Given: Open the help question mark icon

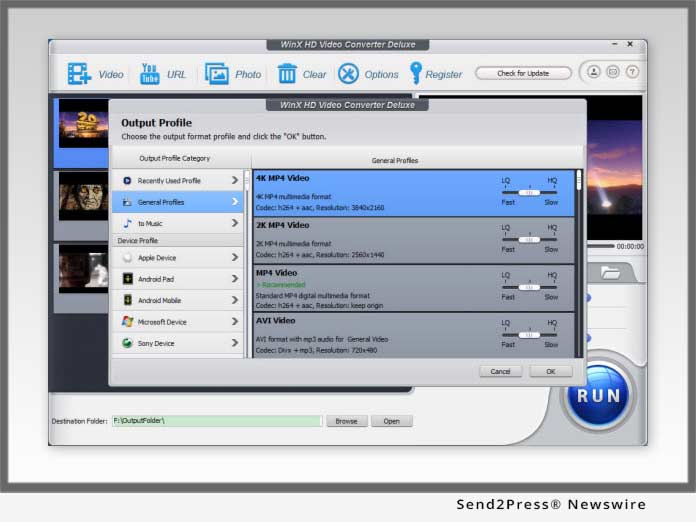Looking at the screenshot, I should 632,72.
